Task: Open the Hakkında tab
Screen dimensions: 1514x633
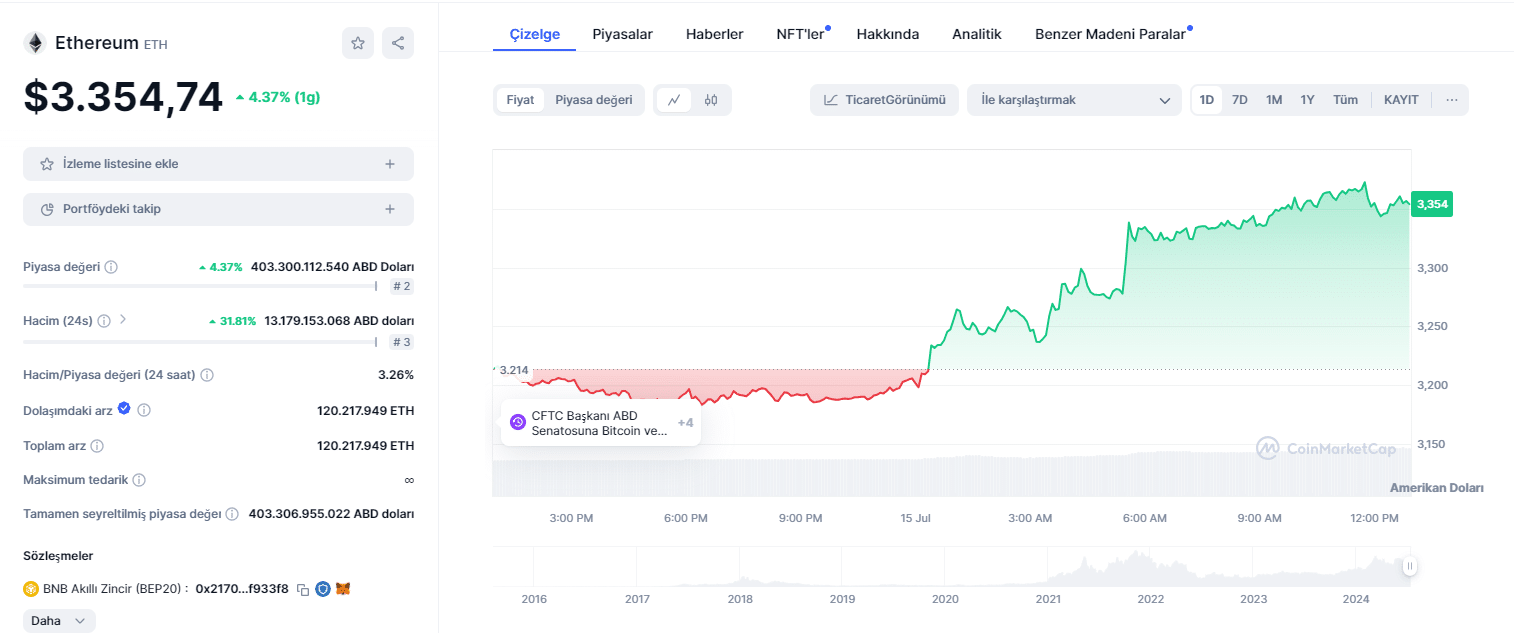Action: (888, 34)
